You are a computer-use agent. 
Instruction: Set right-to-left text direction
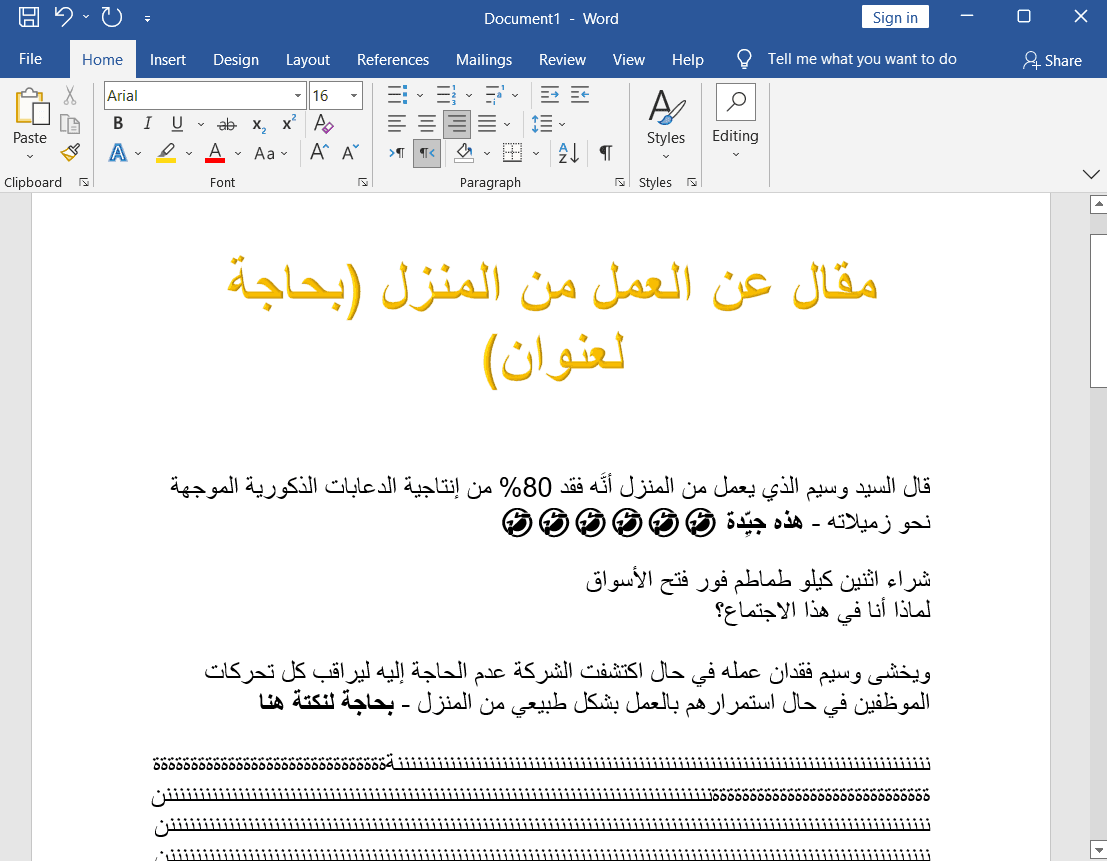pos(427,153)
